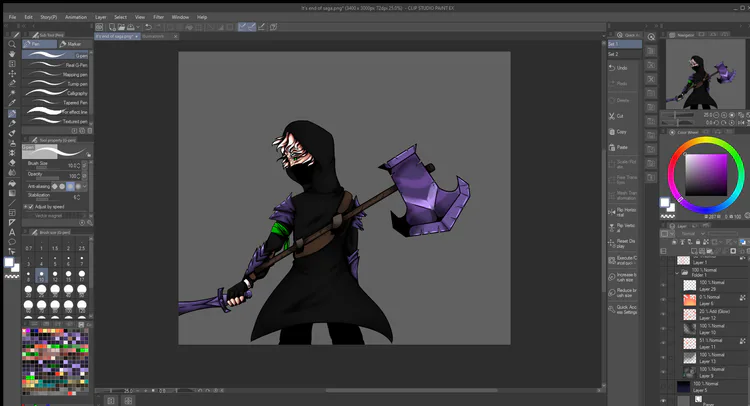The image size is (750, 406).
Task: Toggle visibility of Layer 10
Action: [x=663, y=329]
